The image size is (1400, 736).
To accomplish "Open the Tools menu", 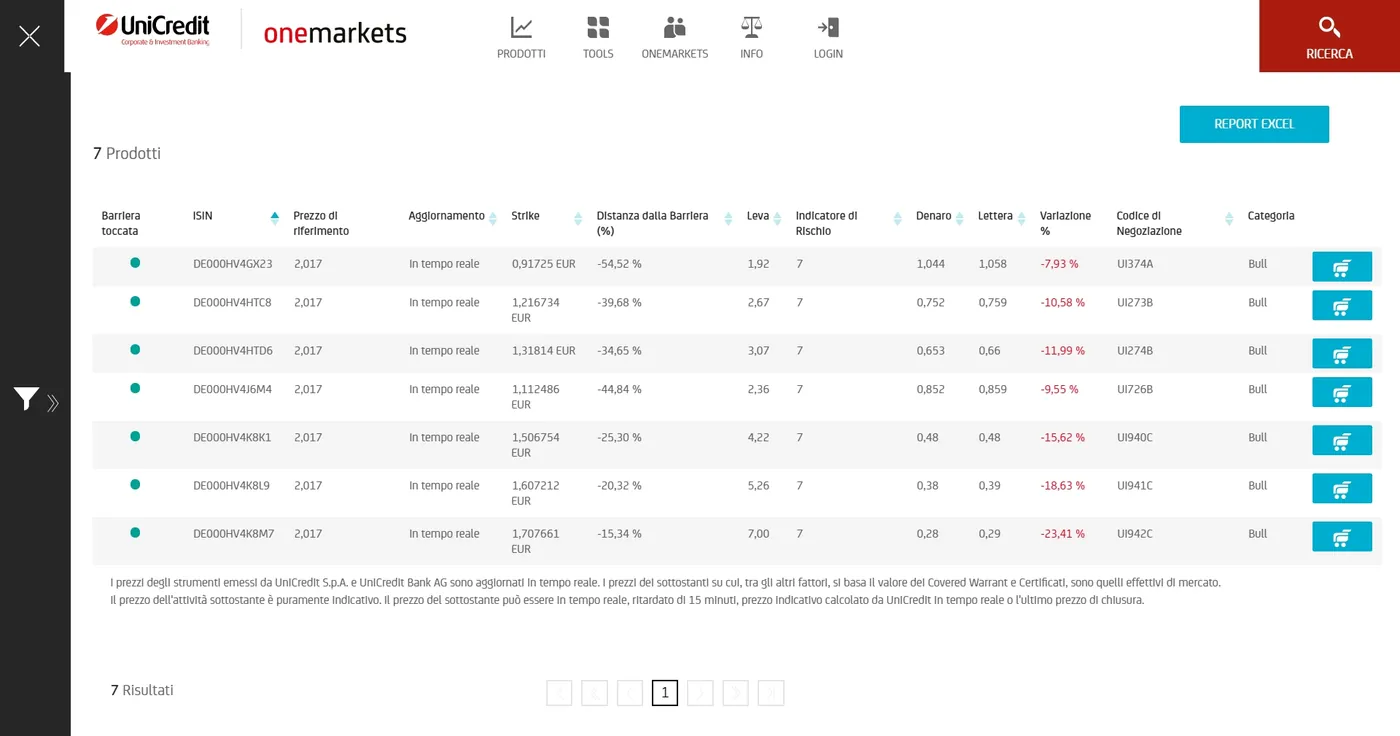I will pos(598,38).
